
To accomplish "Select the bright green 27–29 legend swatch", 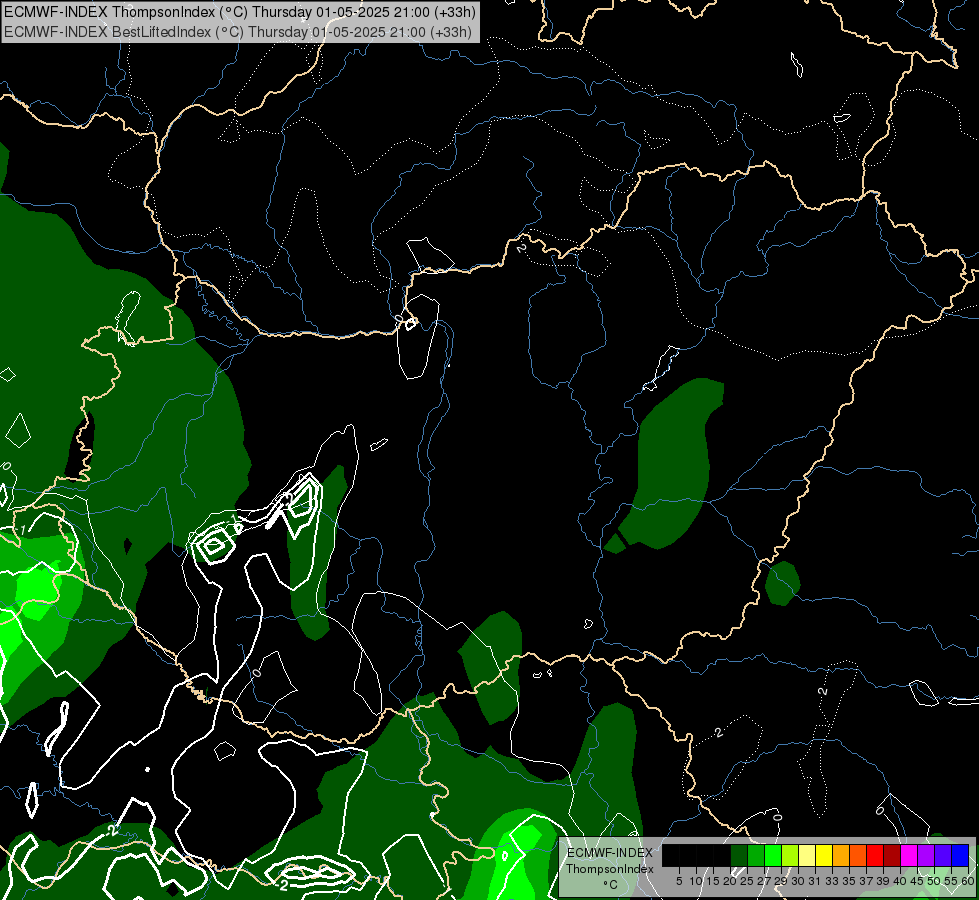I will 773,856.
